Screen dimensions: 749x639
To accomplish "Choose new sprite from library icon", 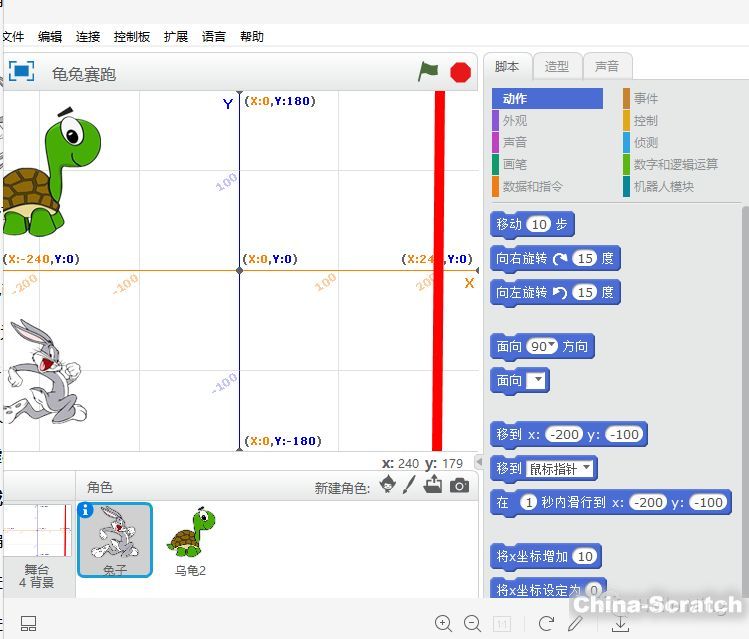I will tap(388, 486).
